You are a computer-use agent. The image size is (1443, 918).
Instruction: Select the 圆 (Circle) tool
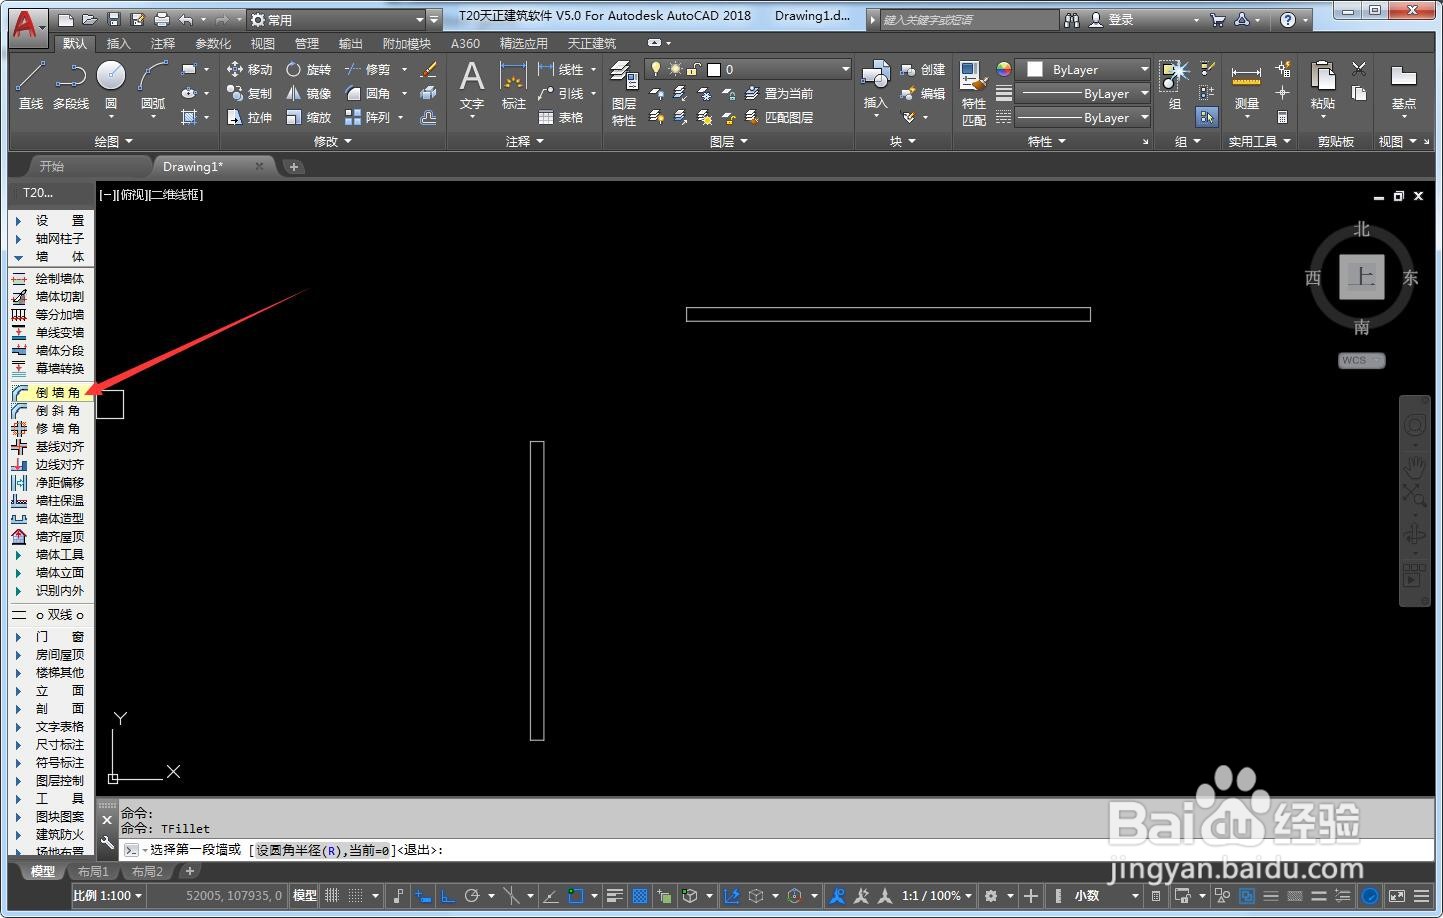[111, 84]
